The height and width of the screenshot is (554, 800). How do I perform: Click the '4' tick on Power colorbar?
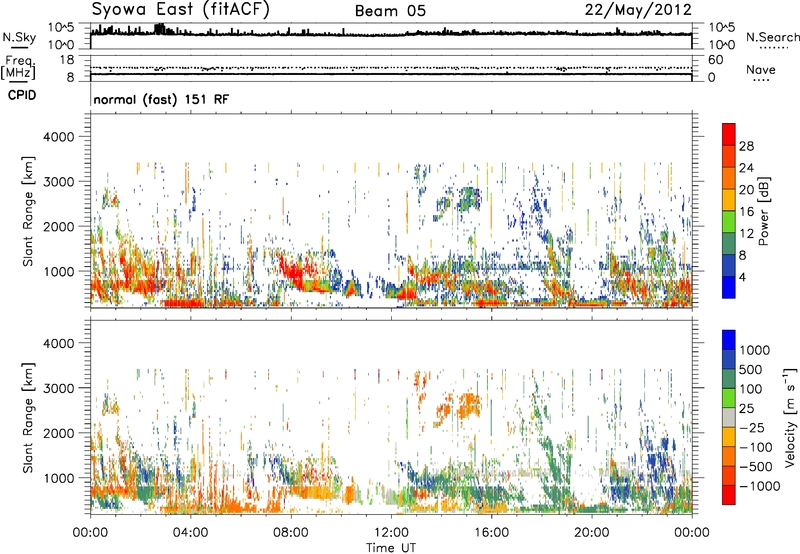742,277
